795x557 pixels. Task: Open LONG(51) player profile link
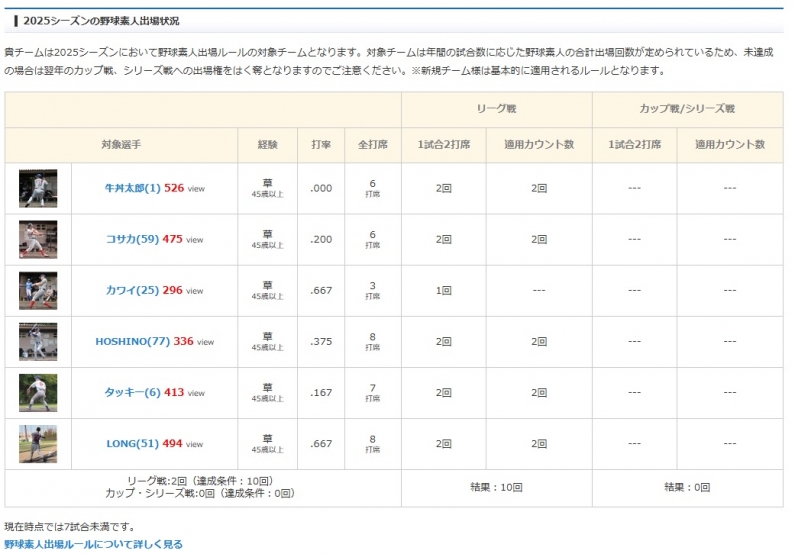(x=133, y=443)
